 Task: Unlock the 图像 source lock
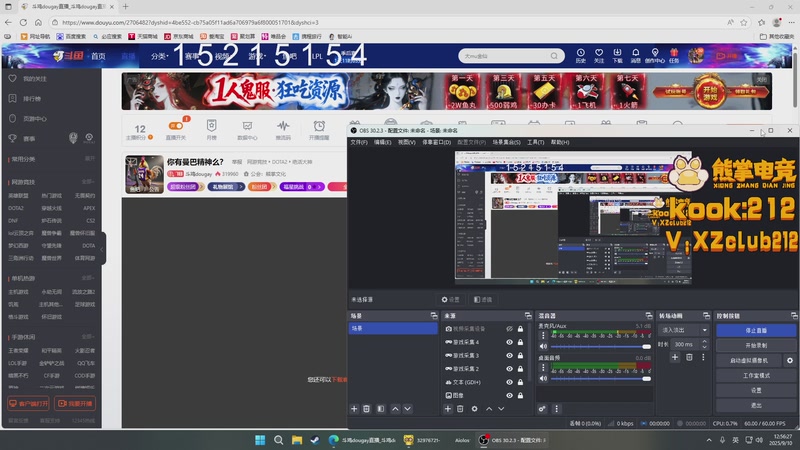point(520,395)
